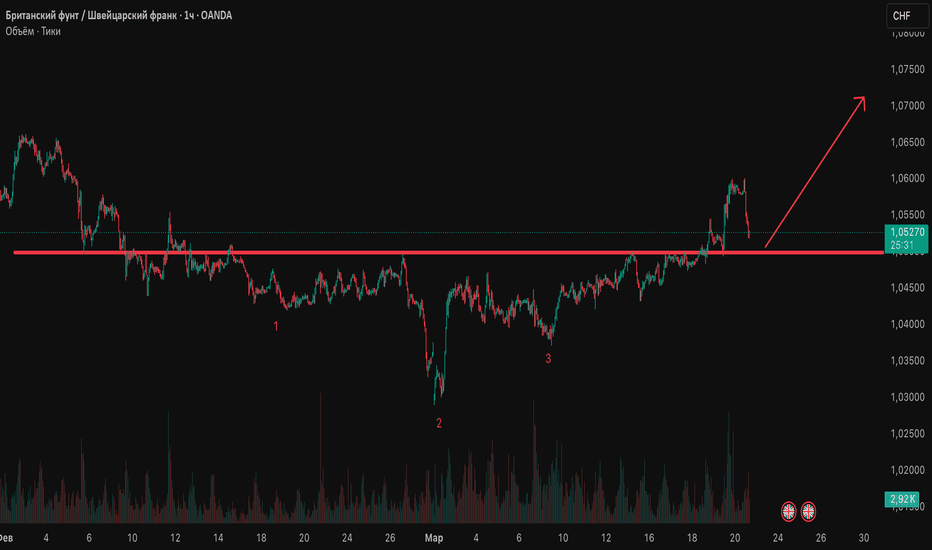The width and height of the screenshot is (932, 550).
Task: Click the 1,03500 price axis label
Action: click(x=908, y=360)
